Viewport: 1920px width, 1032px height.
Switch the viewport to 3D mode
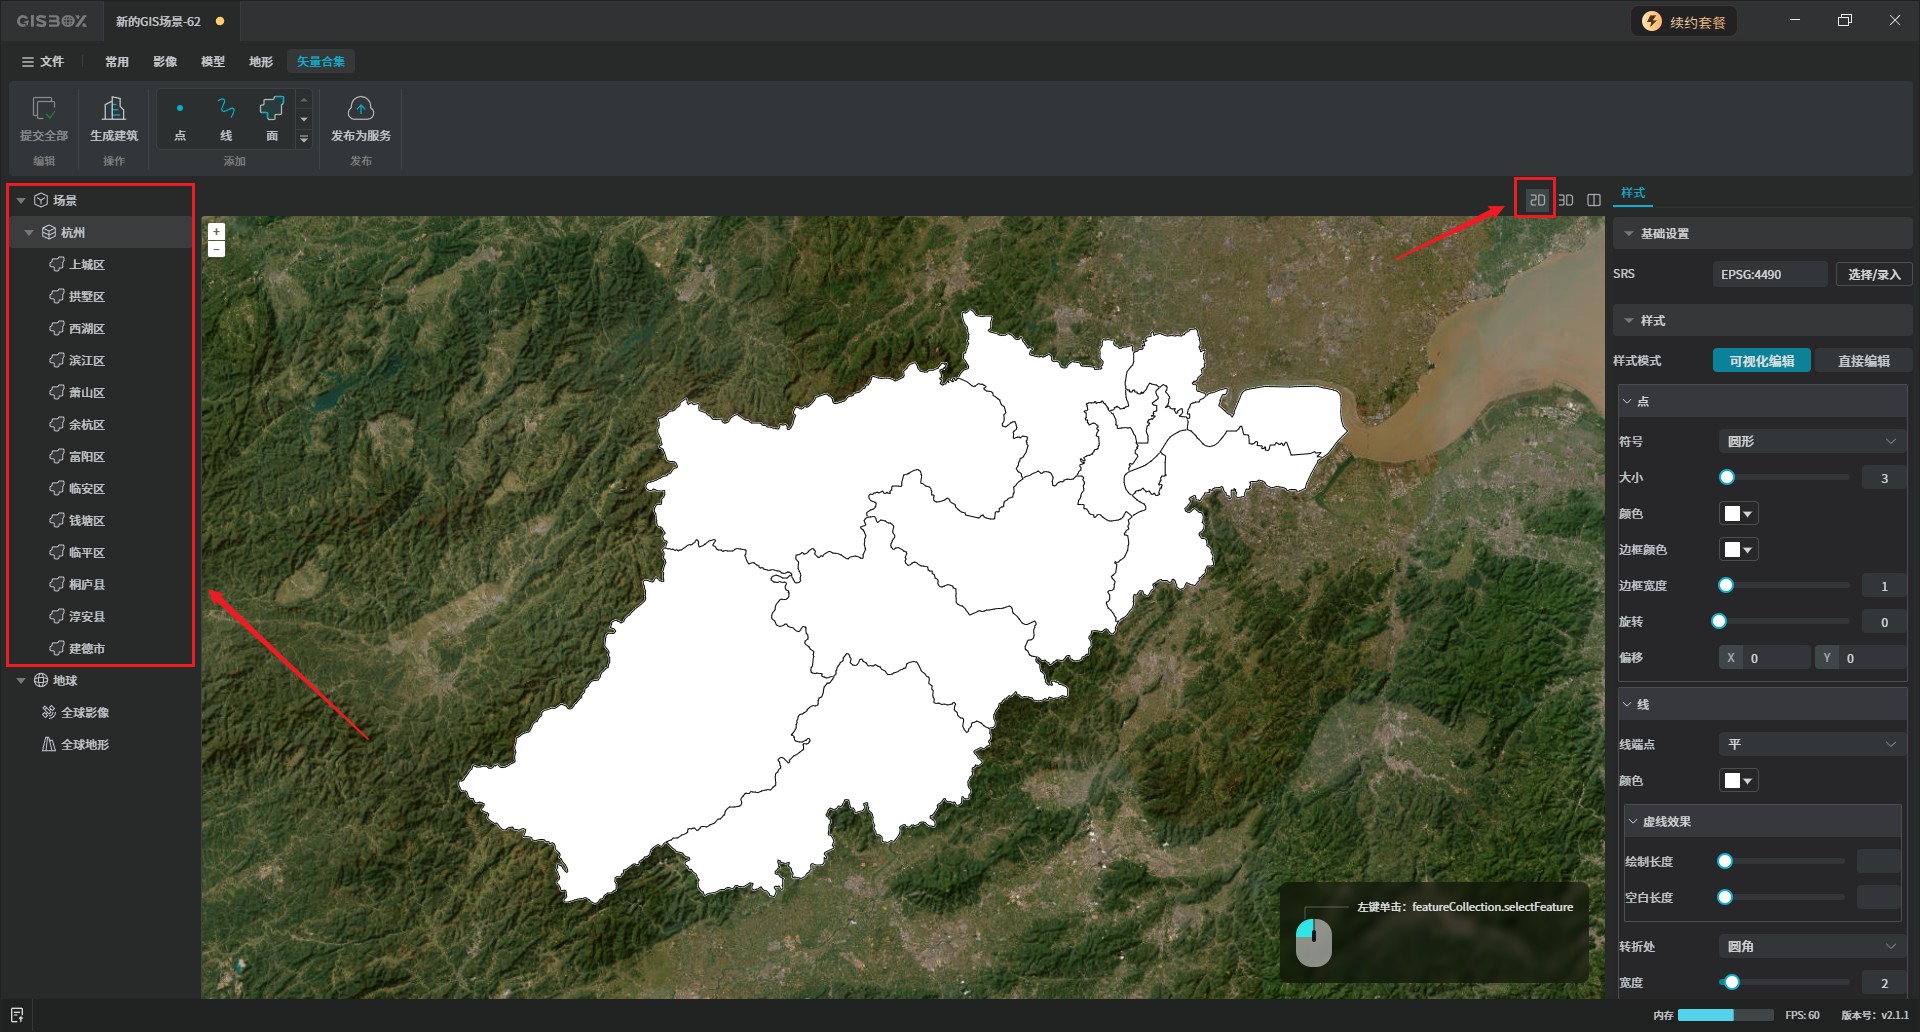[x=1566, y=200]
